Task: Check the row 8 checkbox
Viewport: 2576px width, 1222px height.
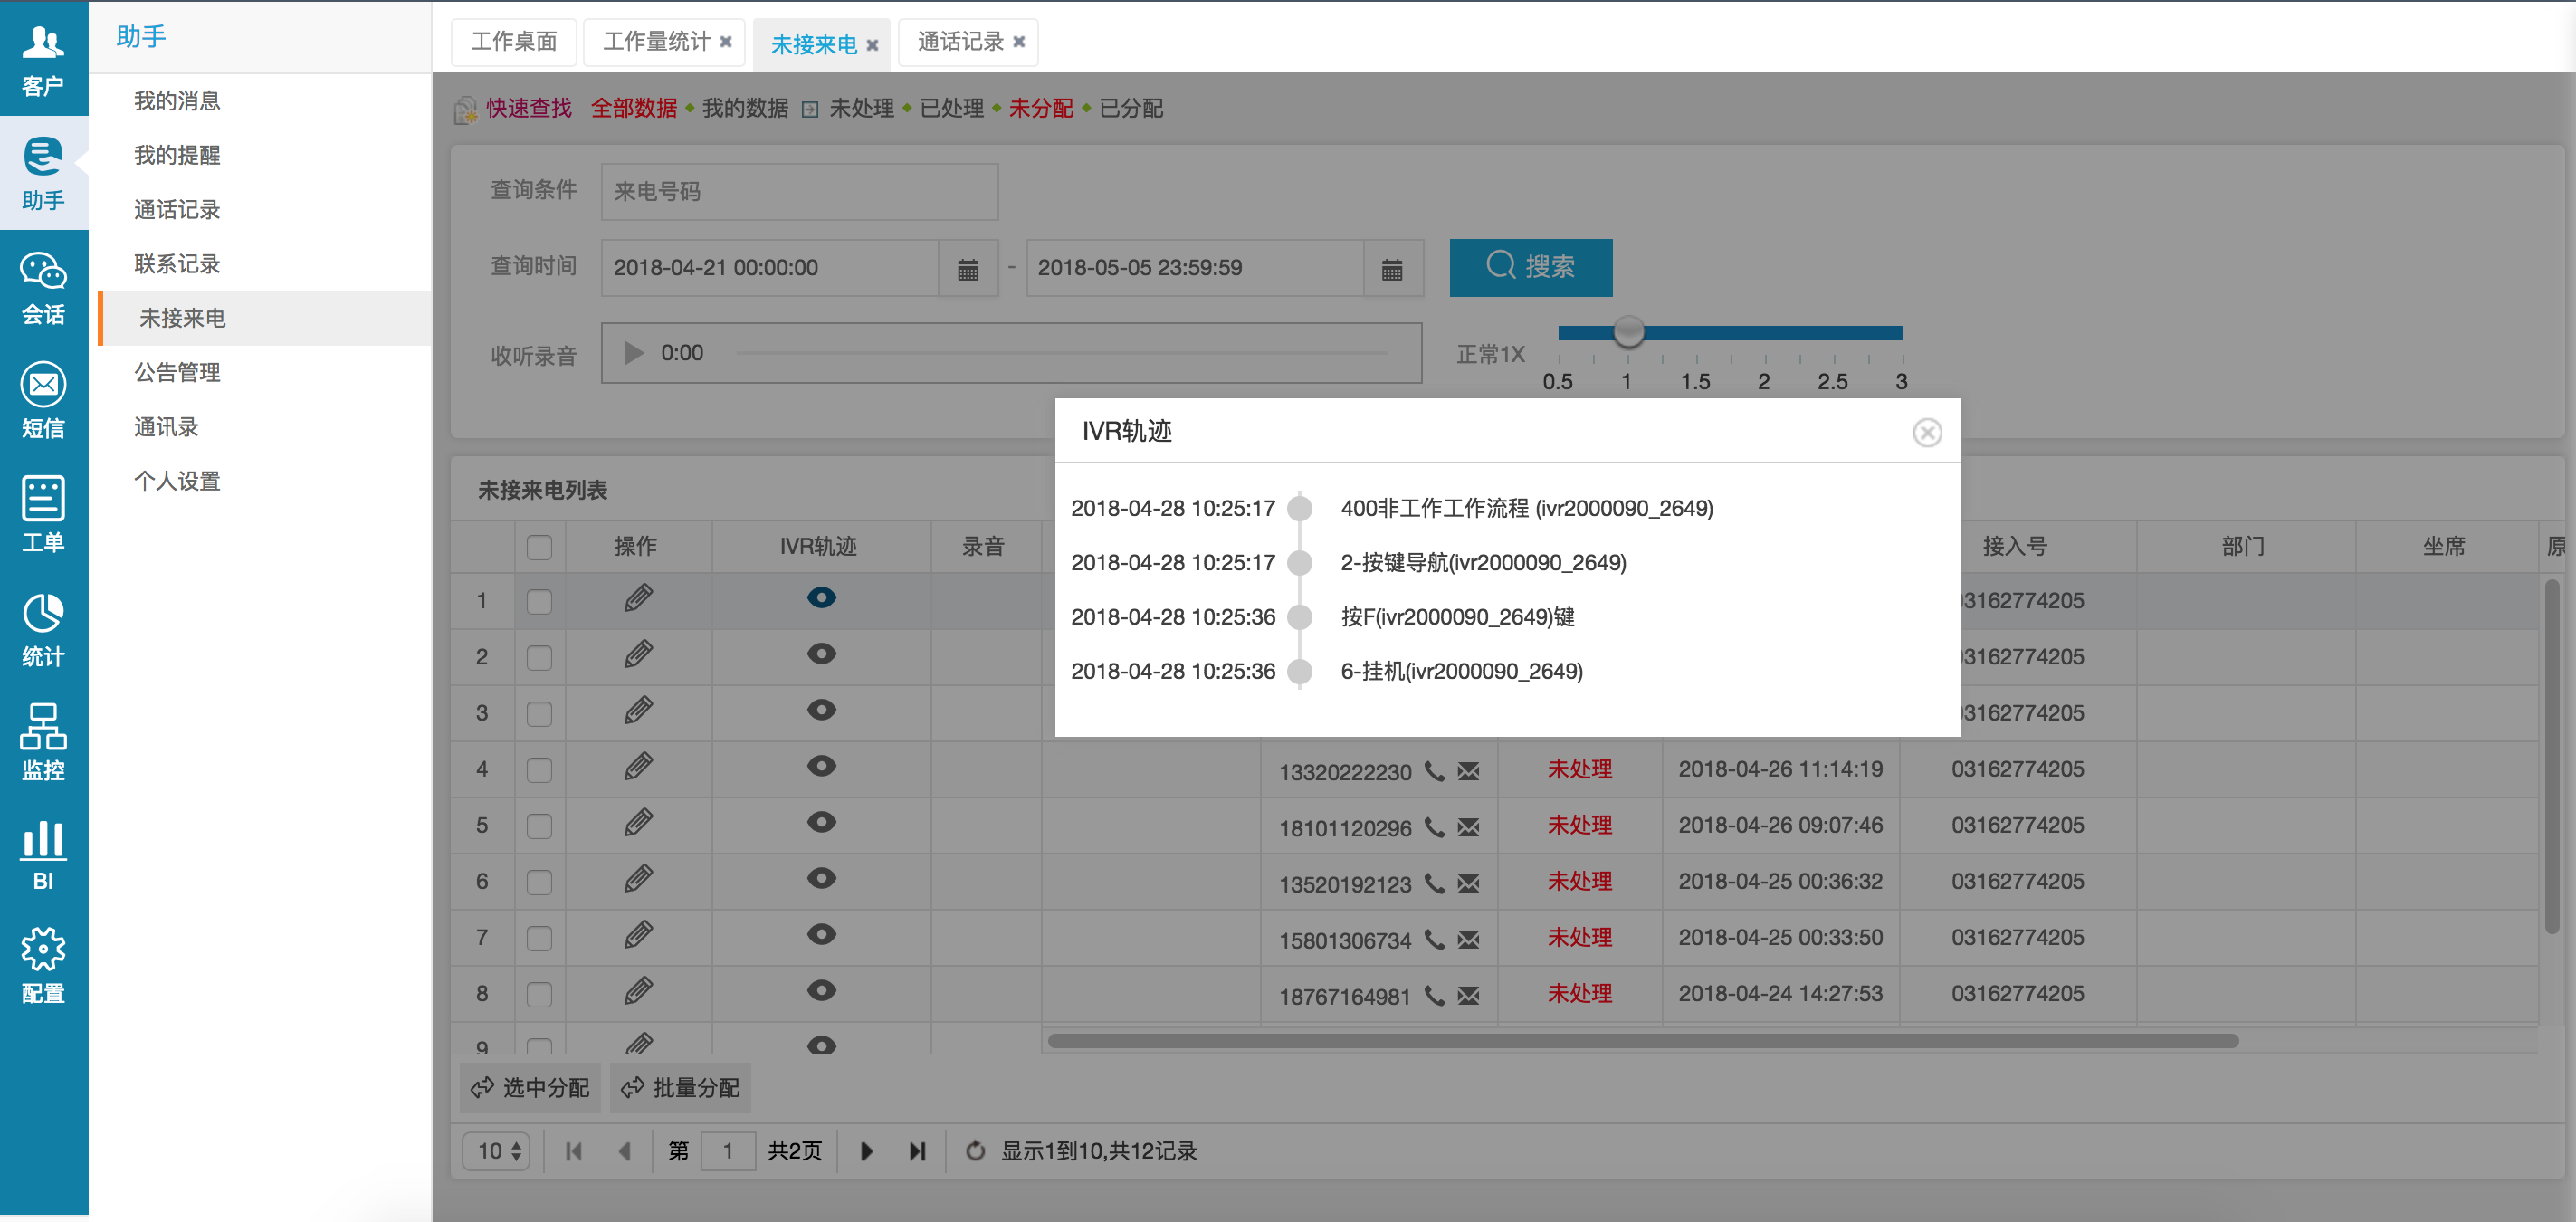Action: click(539, 993)
